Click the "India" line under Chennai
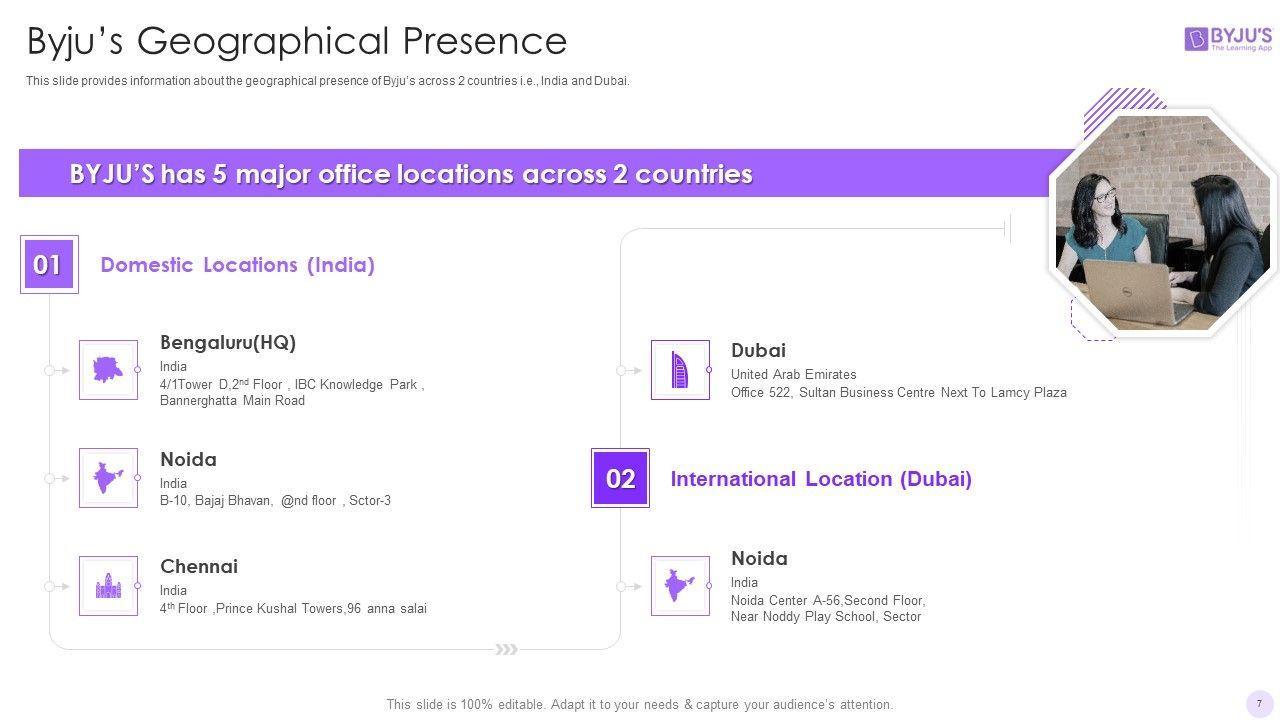 click(173, 591)
